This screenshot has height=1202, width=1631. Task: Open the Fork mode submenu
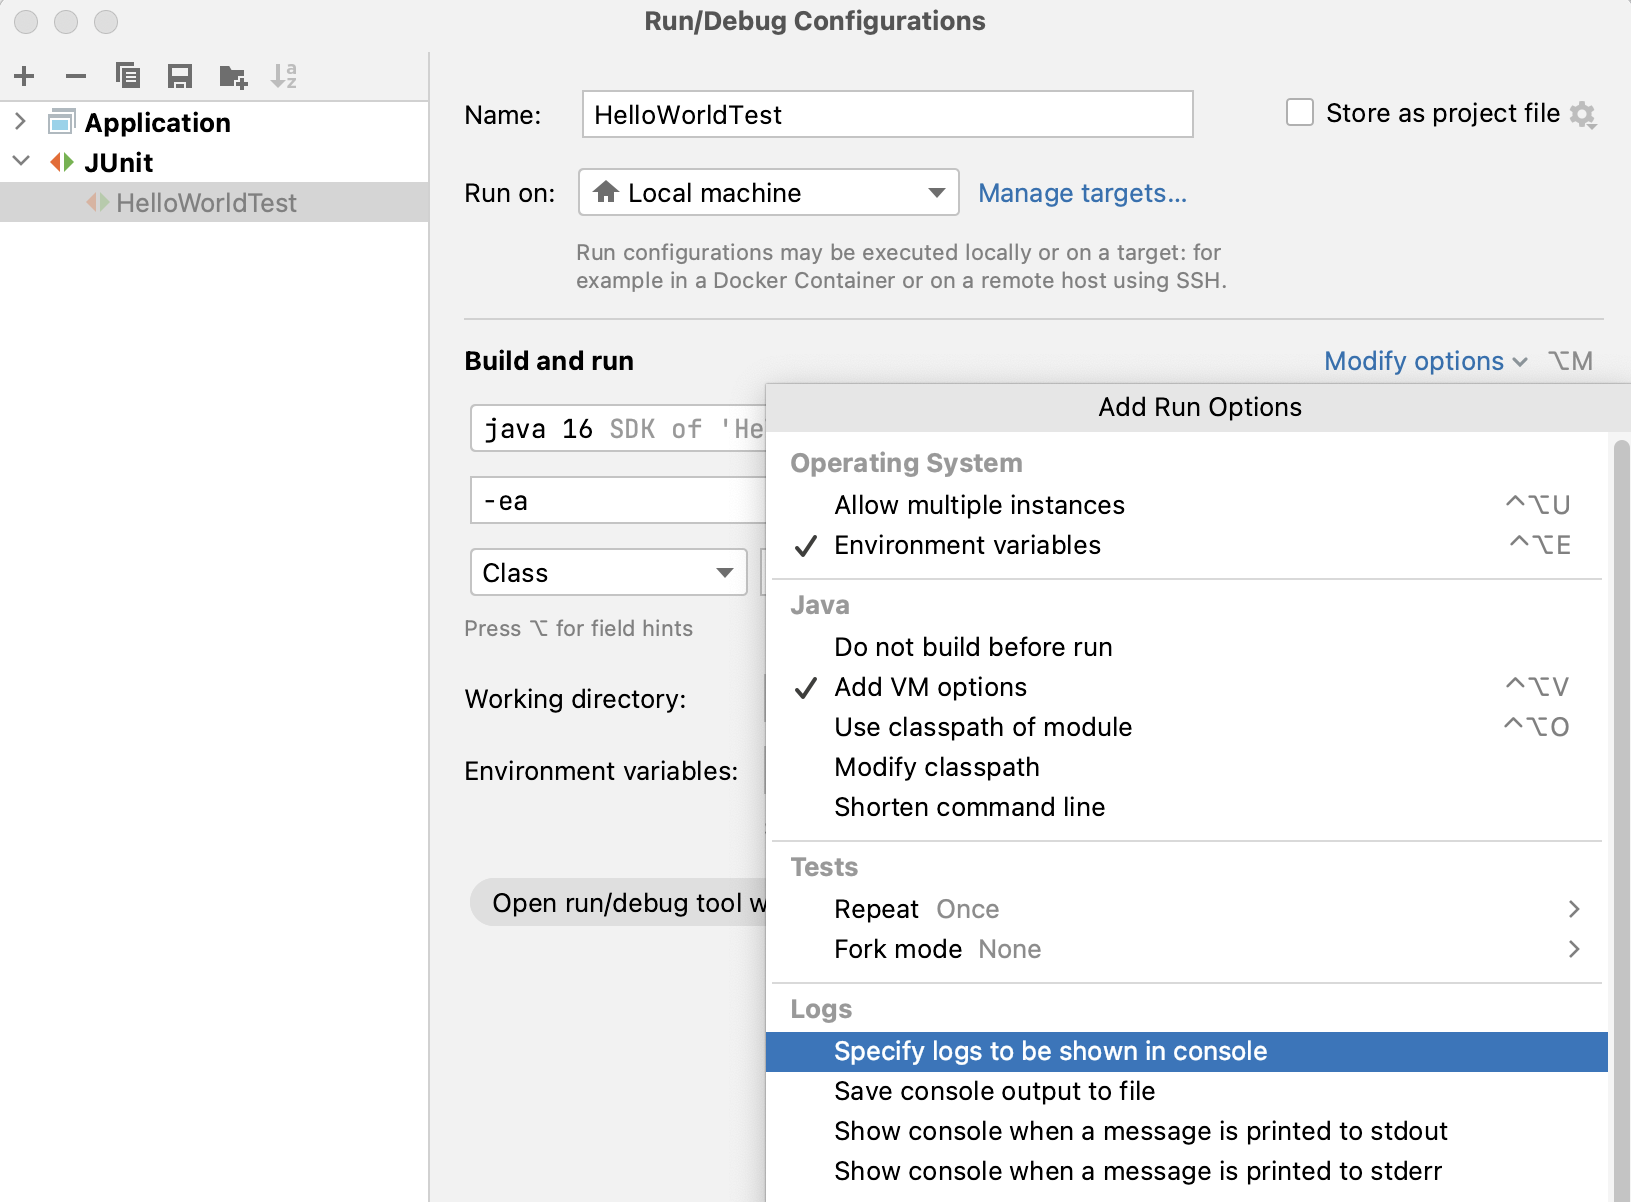pos(1187,949)
